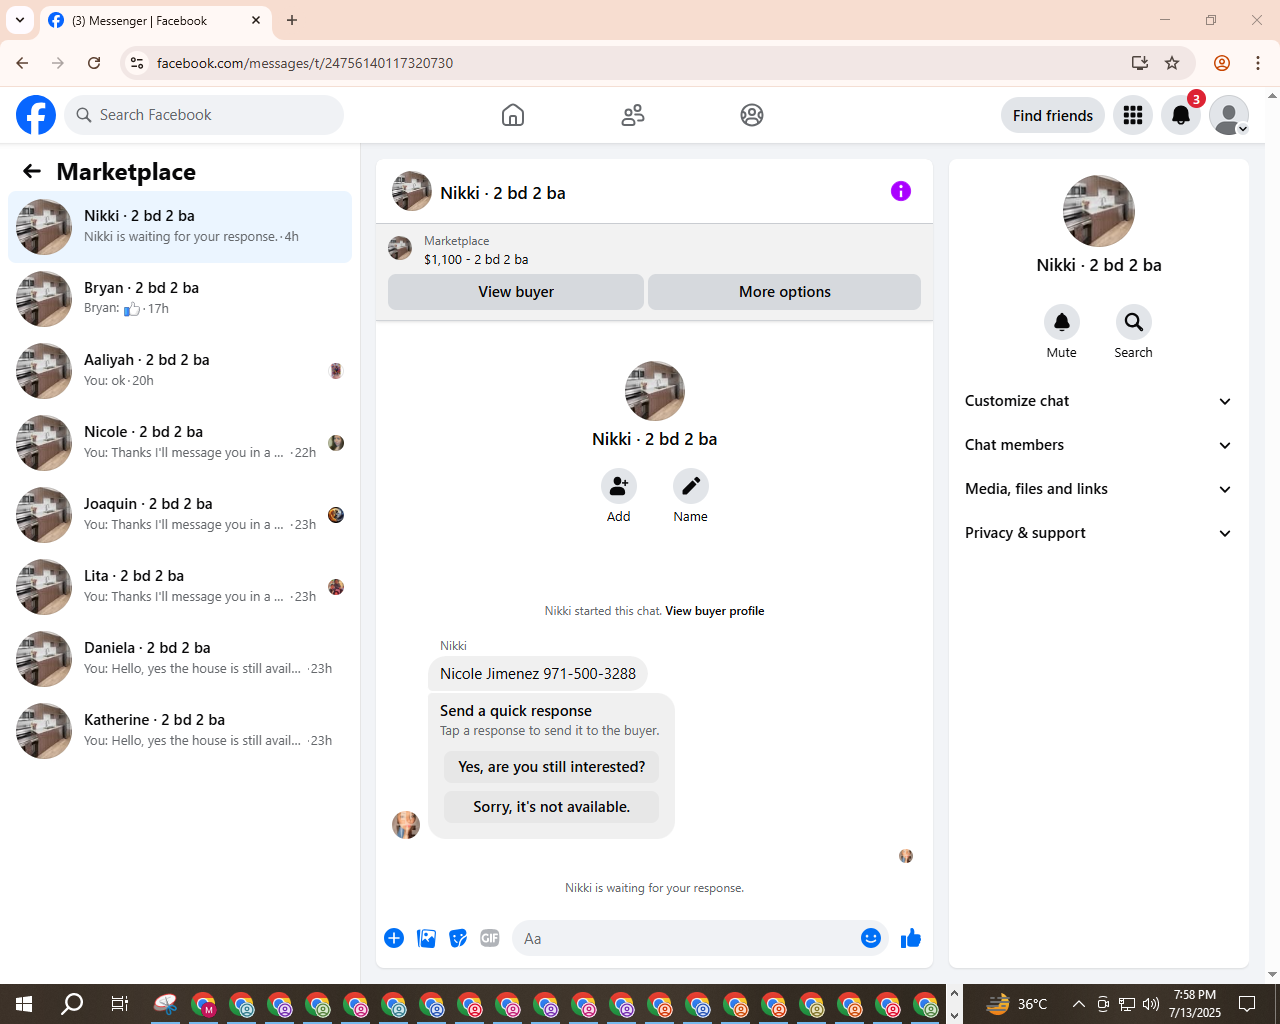Image resolution: width=1280 pixels, height=1024 pixels.
Task: Click Nikki message 'Nicole Jimenez 971-500-3288'
Action: click(x=538, y=674)
